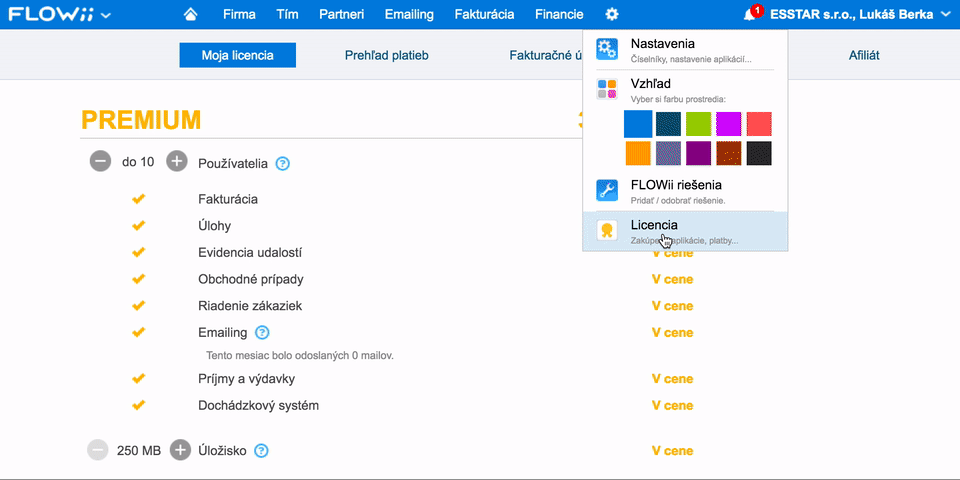Open the Emailing menu item
This screenshot has height=480, width=960.
409,15
